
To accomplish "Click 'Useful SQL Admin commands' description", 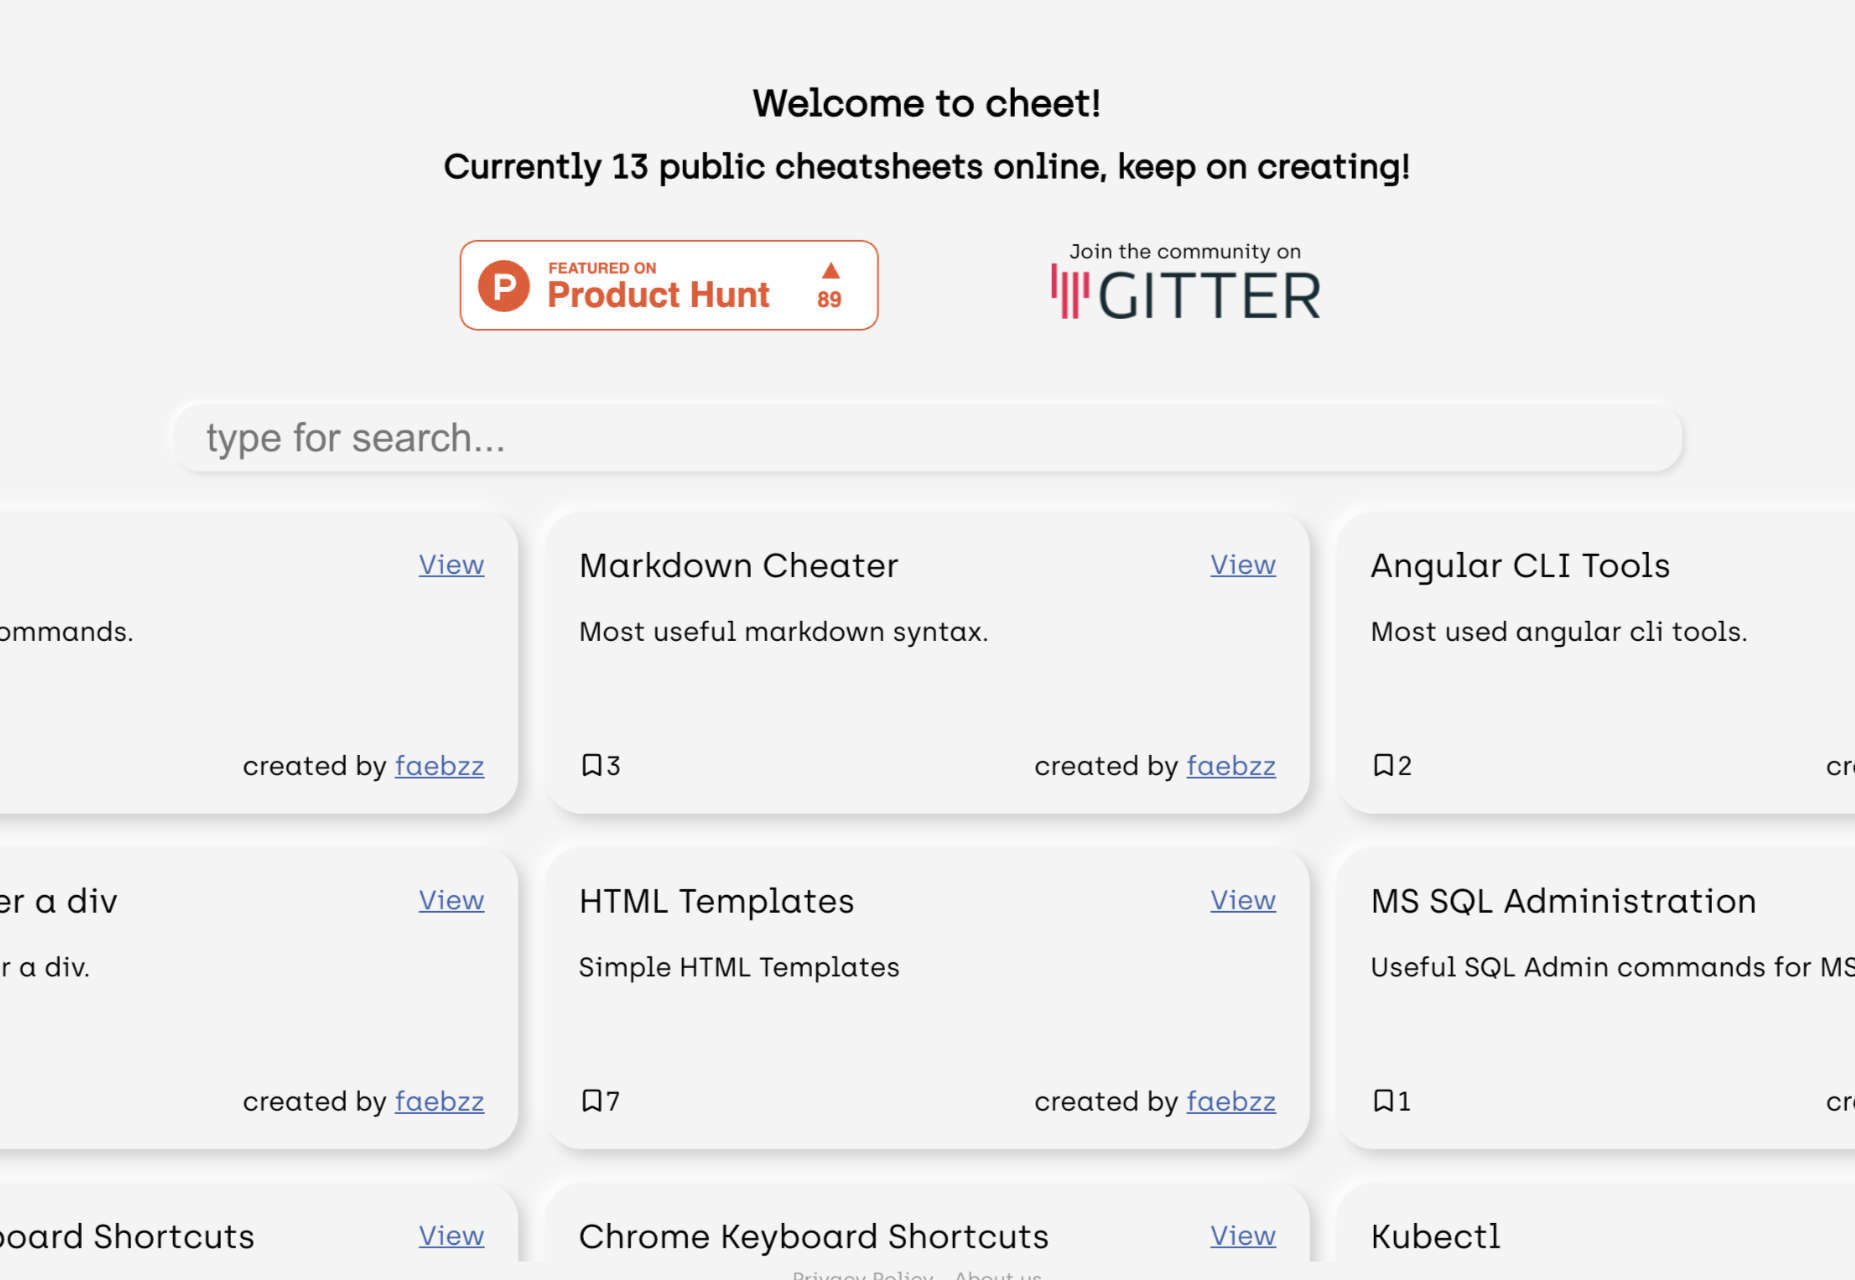I will [x=1612, y=968].
